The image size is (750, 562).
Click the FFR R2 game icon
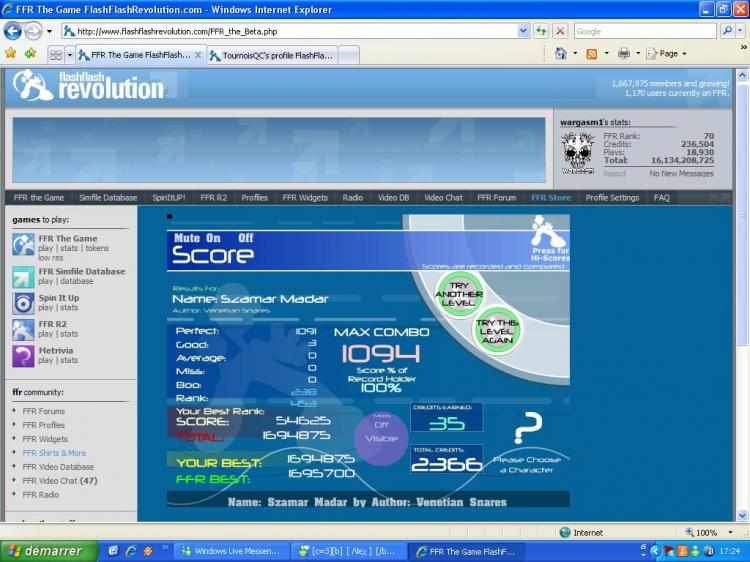click(x=23, y=330)
